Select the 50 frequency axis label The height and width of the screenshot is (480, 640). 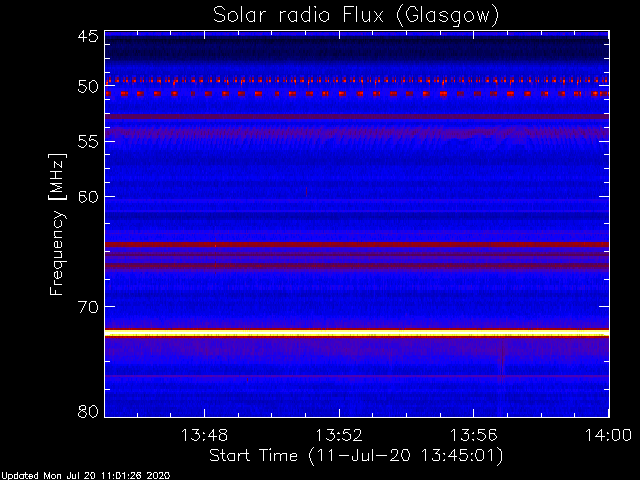(88, 87)
